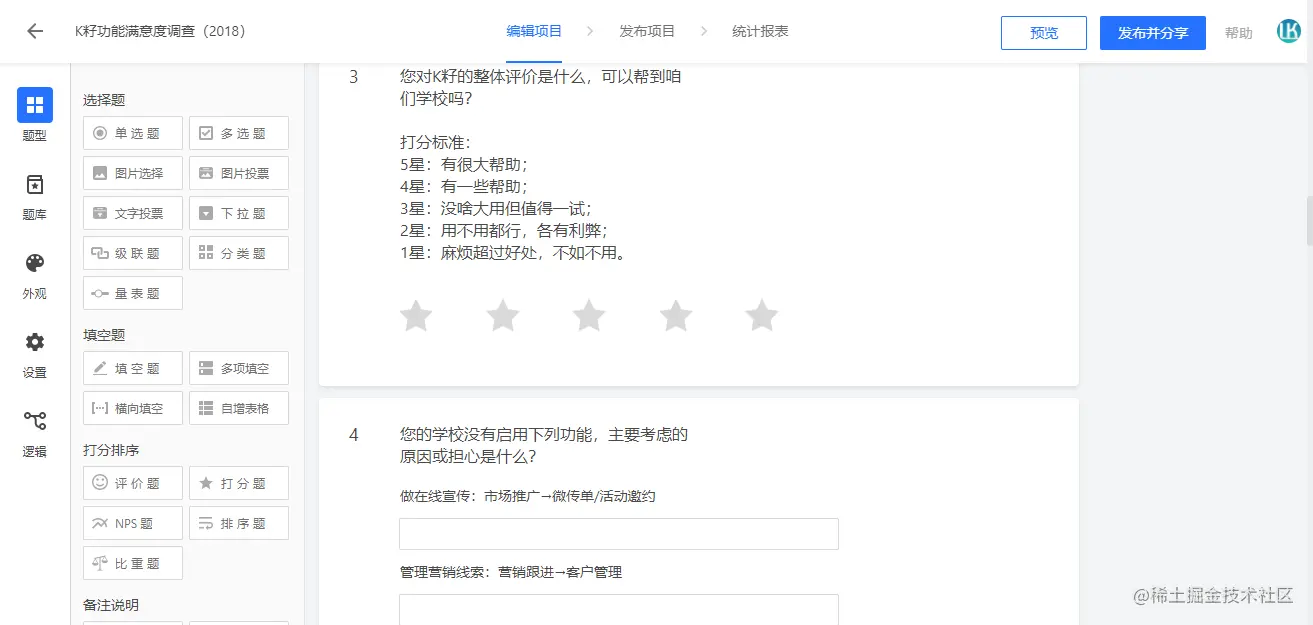Click the 管理营销线索 answer input field
1313x625 pixels.
(619, 610)
